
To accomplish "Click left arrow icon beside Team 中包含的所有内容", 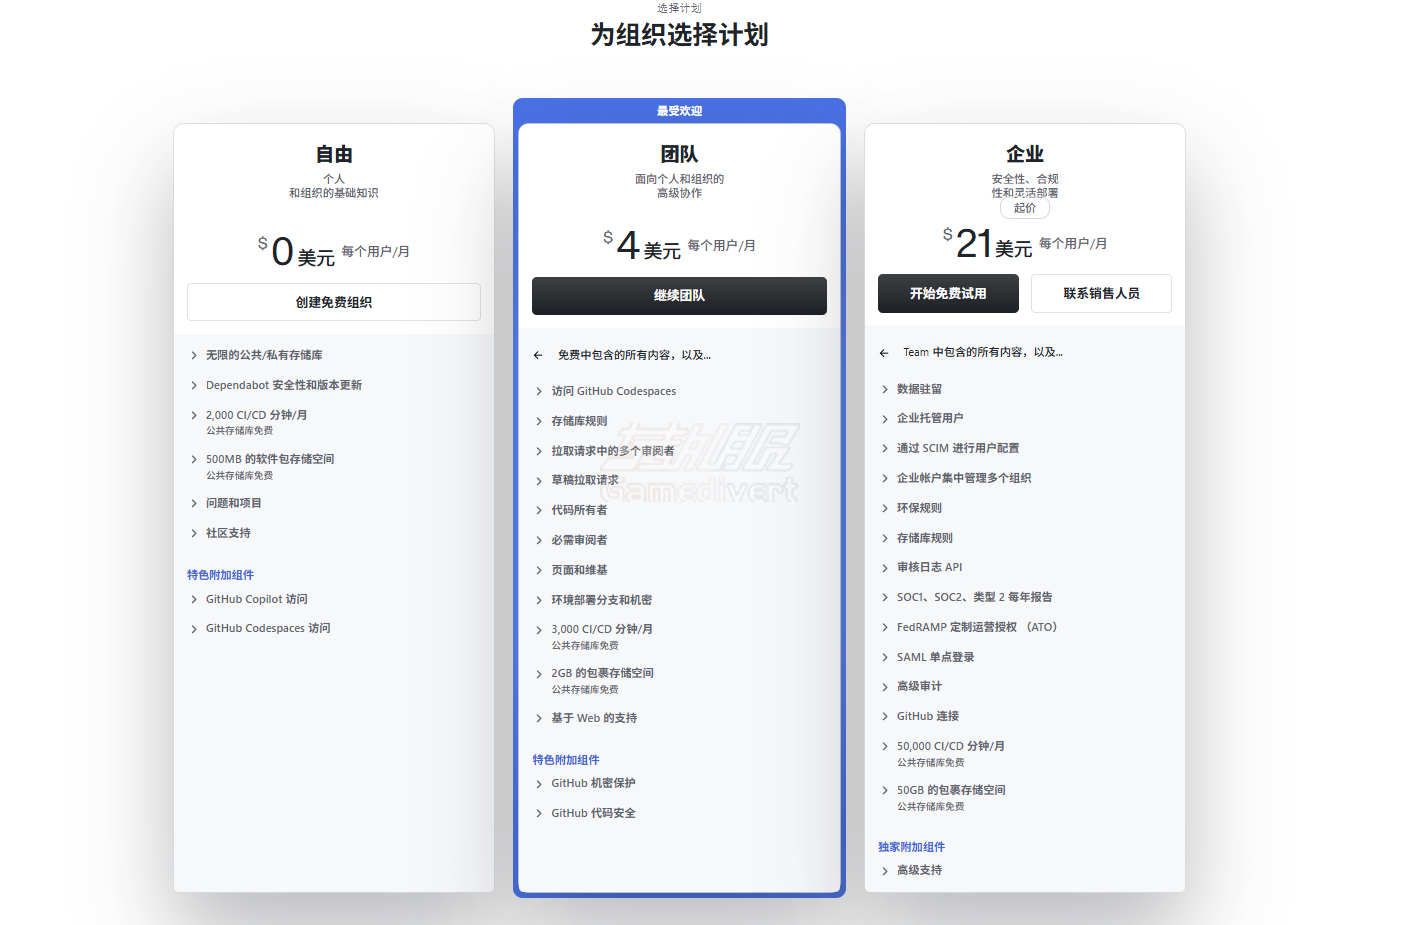I will [884, 353].
